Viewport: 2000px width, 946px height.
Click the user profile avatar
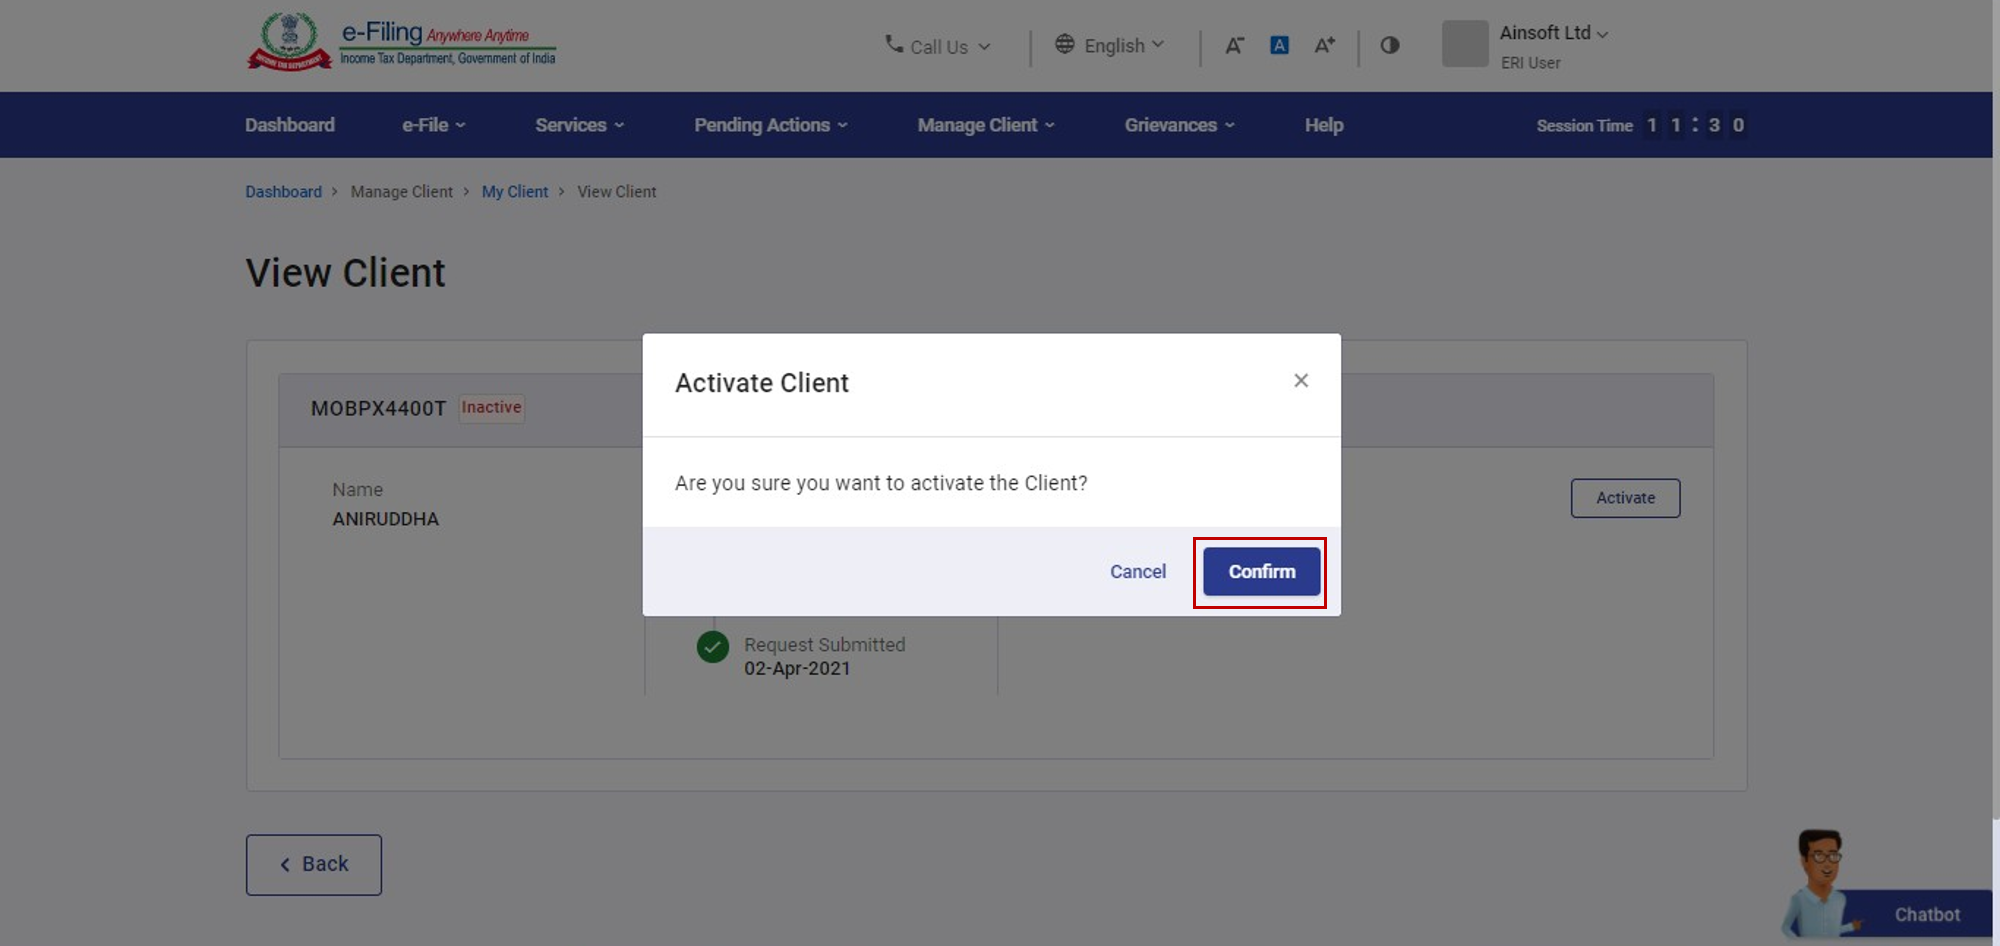pyautogui.click(x=1465, y=44)
